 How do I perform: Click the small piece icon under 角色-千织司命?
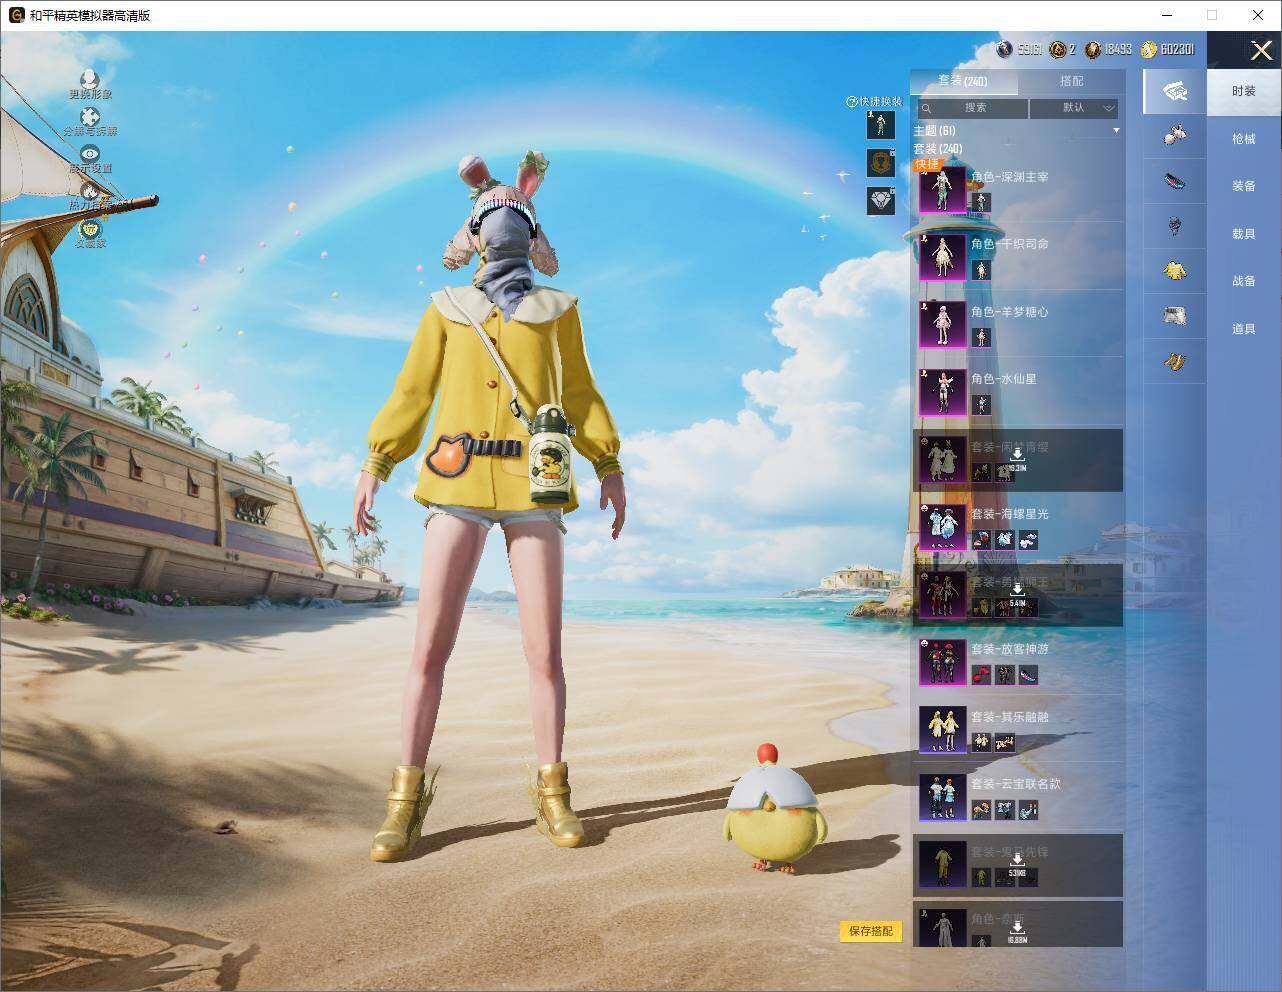[981, 271]
